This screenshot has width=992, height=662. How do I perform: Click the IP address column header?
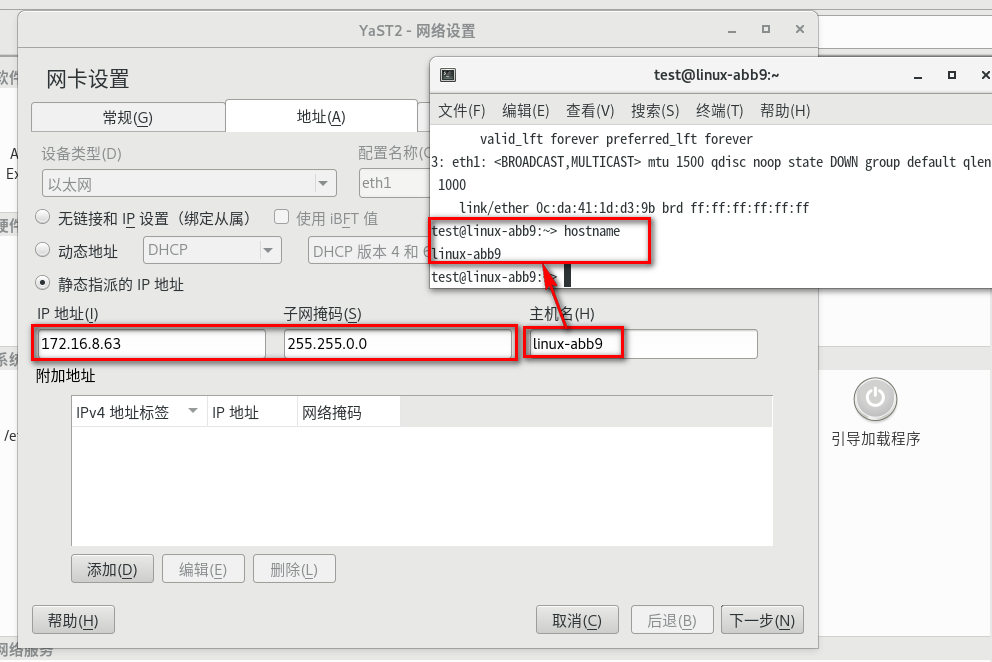click(252, 412)
